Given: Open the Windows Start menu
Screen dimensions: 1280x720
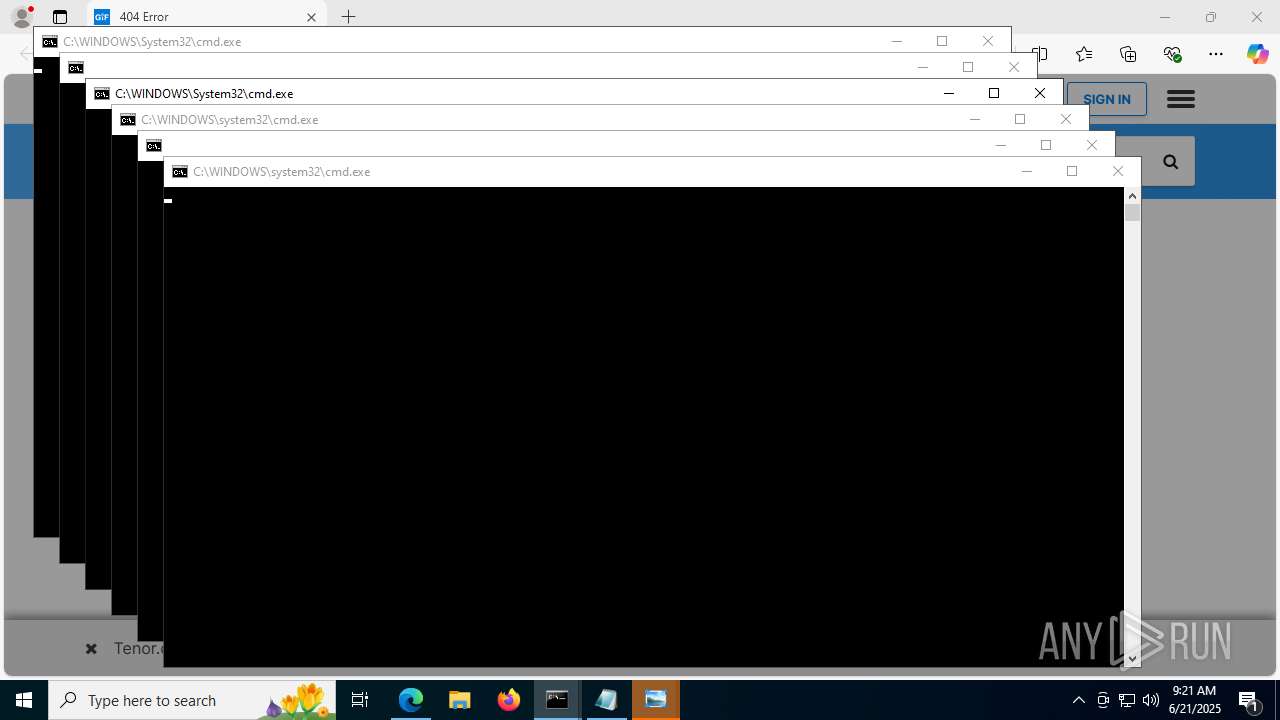Looking at the screenshot, I should click(24, 700).
